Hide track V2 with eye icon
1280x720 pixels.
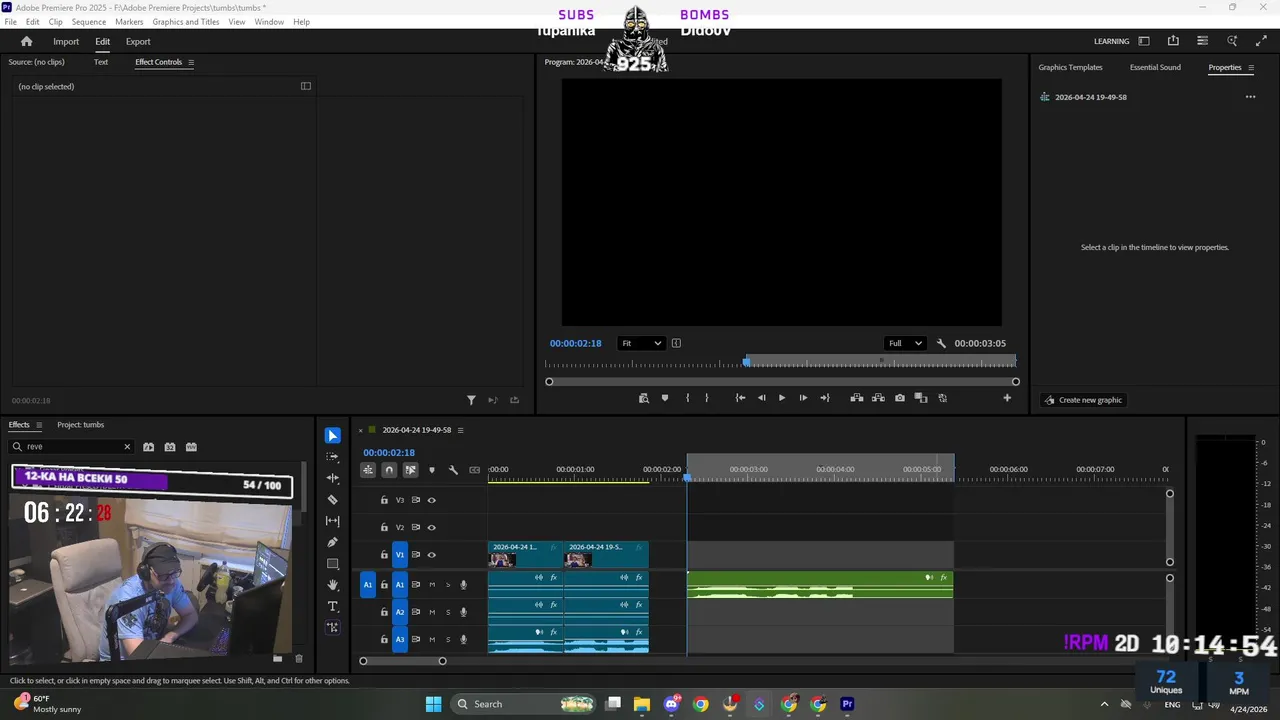pyautogui.click(x=432, y=527)
